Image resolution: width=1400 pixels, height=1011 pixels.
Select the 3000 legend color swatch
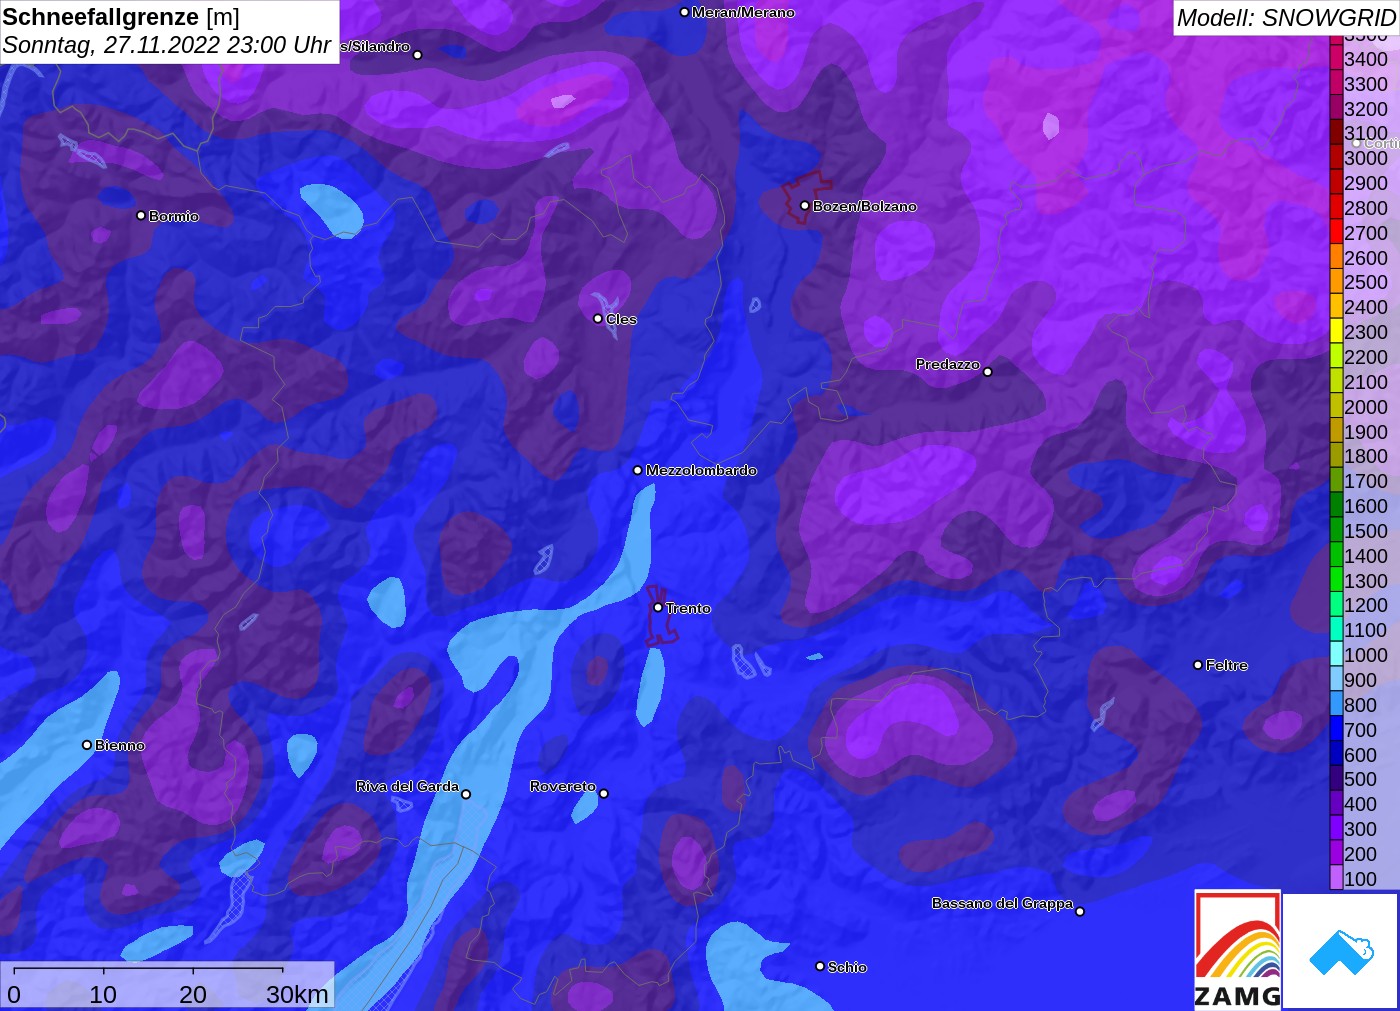pyautogui.click(x=1336, y=157)
